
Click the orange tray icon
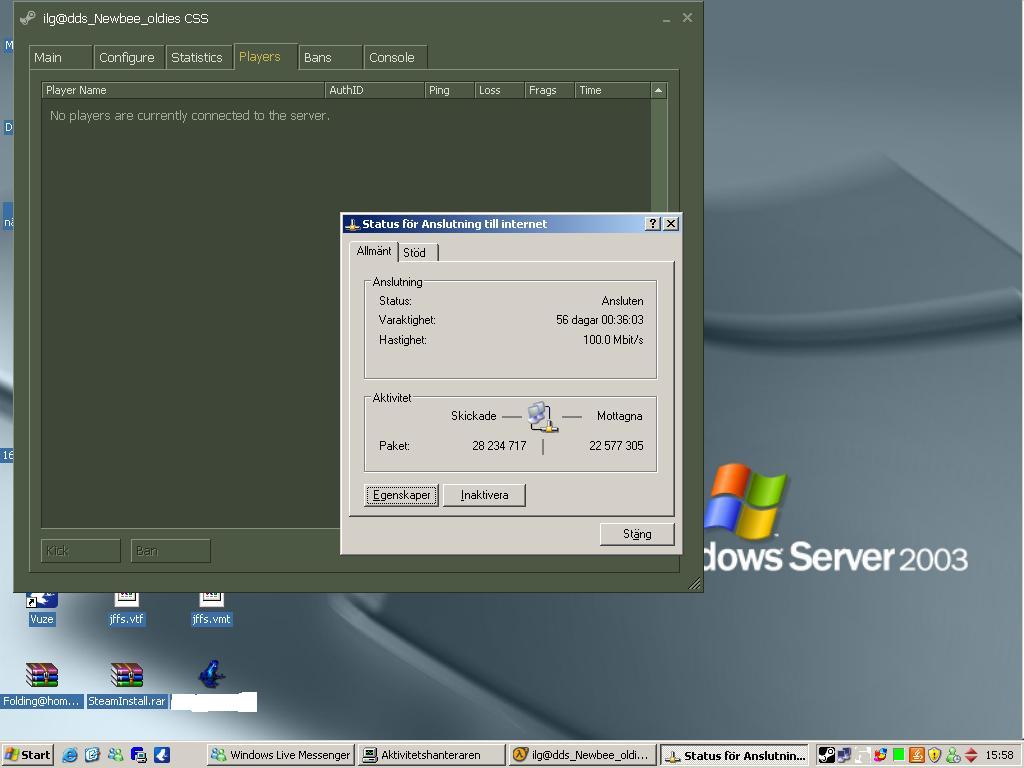(916, 755)
